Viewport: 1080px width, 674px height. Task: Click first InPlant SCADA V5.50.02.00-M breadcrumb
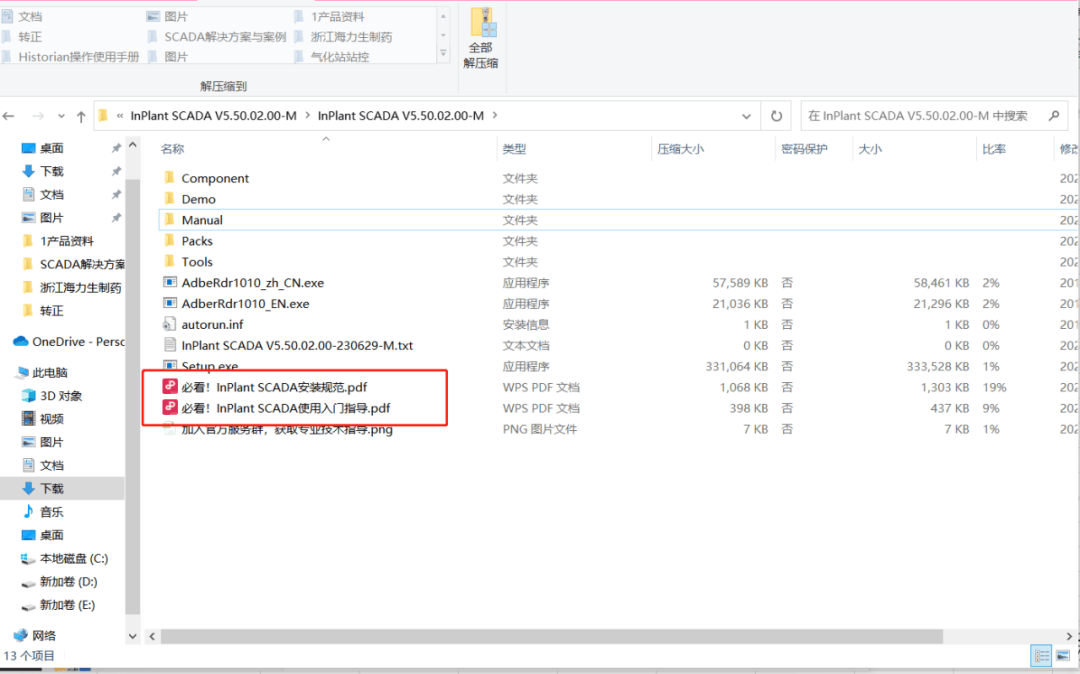[x=214, y=116]
